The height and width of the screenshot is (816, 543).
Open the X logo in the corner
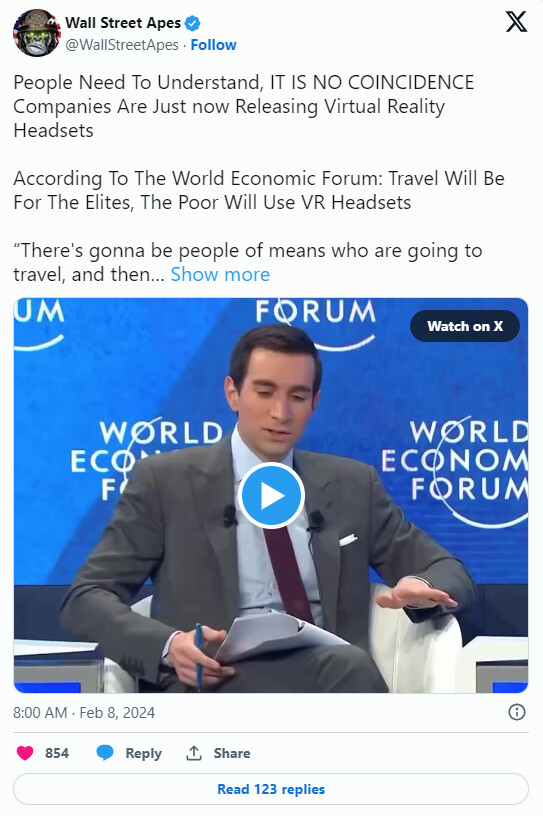516,22
